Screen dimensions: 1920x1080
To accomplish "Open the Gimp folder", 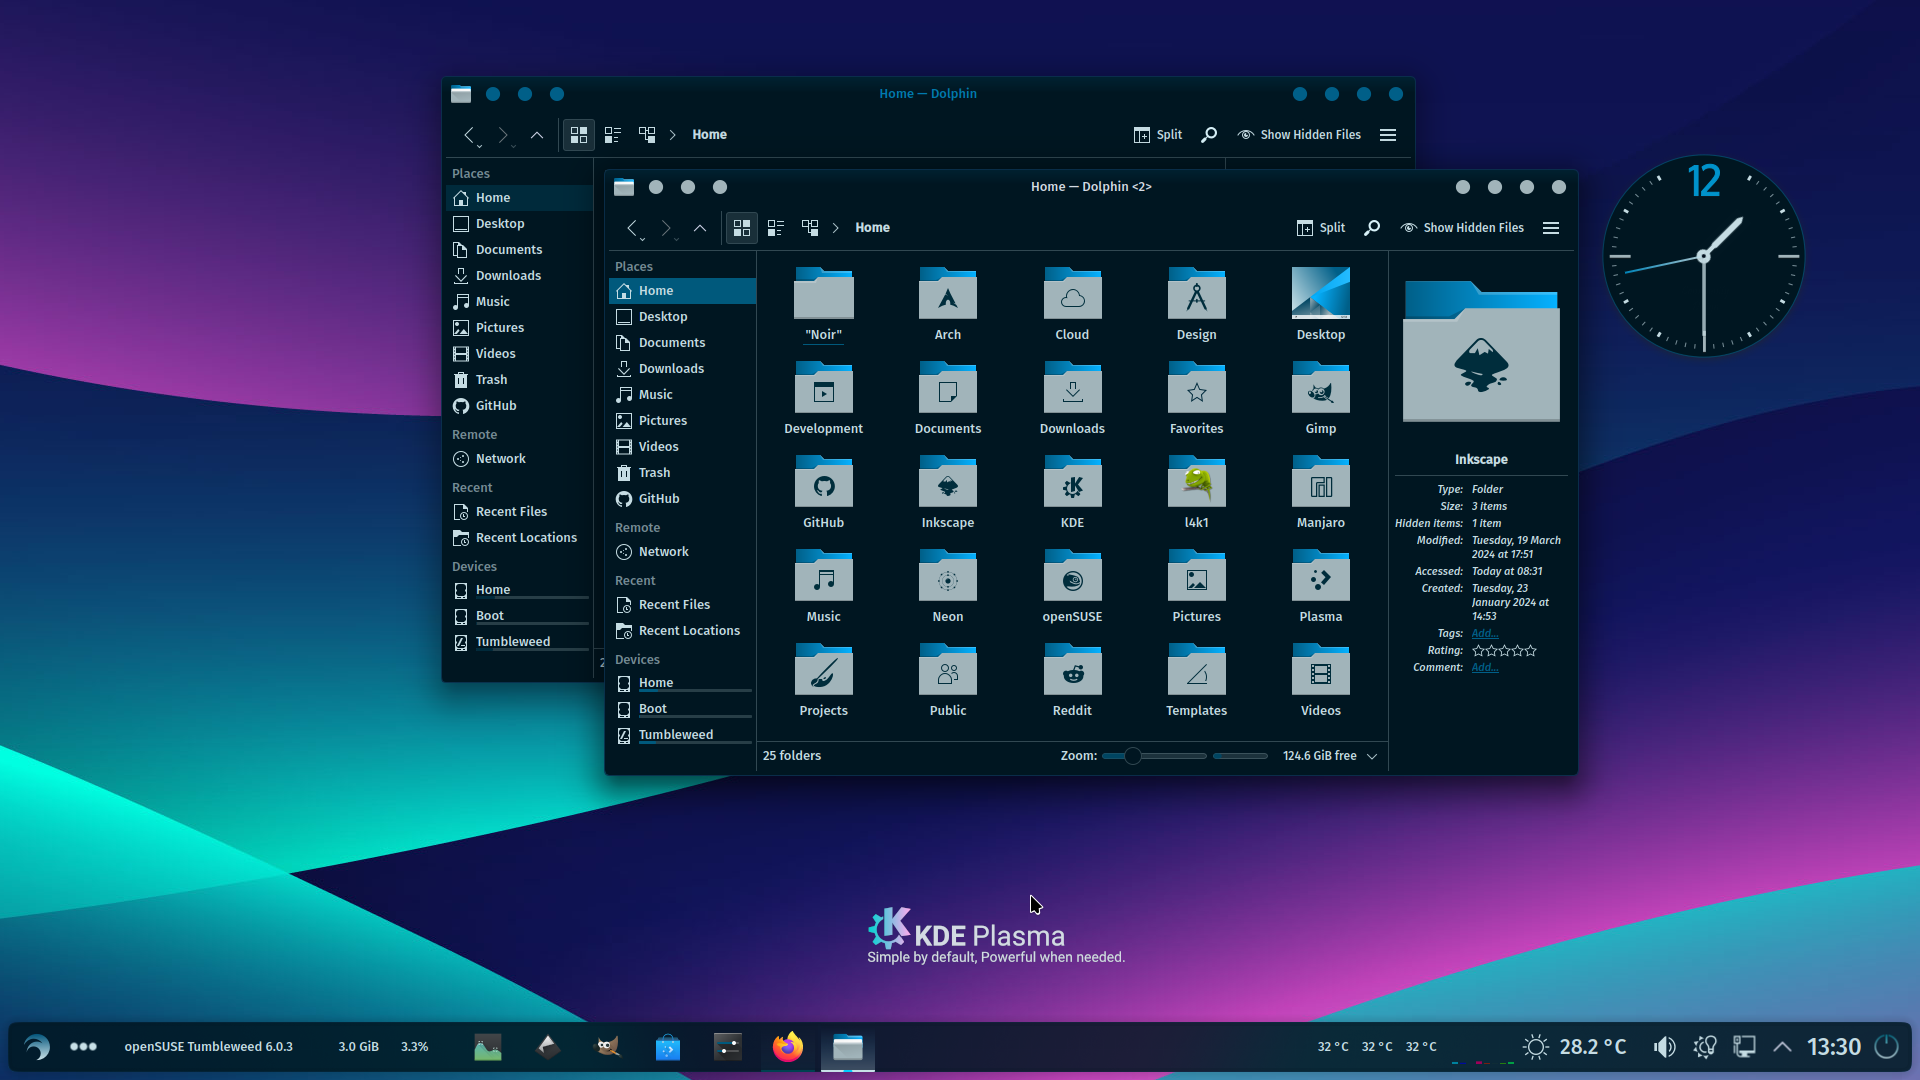I will tap(1320, 398).
